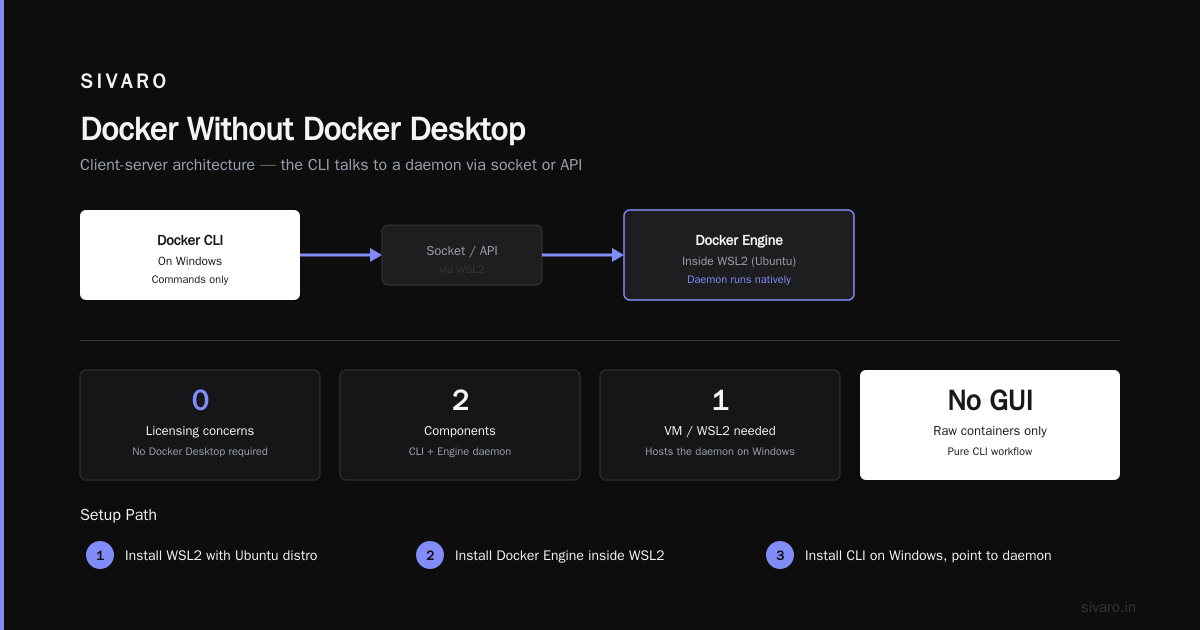This screenshot has height=630, width=1200.
Task: Click the 'Commands only' caption
Action: click(x=190, y=279)
